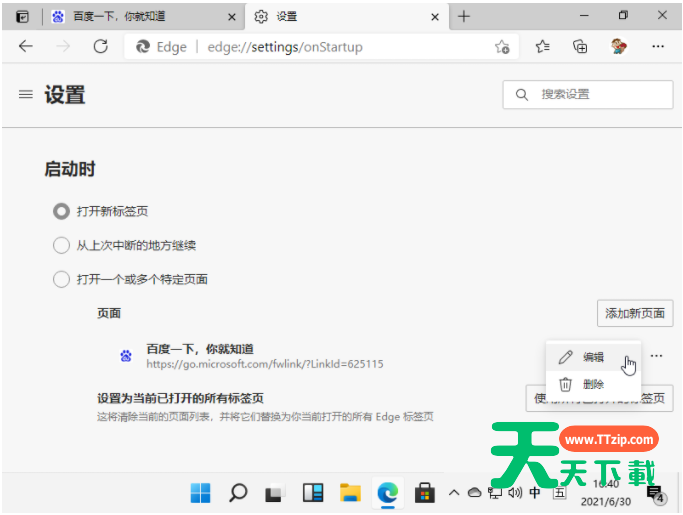The width and height of the screenshot is (683, 515).
Task: Open the settings hamburger menu icon
Action: click(x=26, y=95)
